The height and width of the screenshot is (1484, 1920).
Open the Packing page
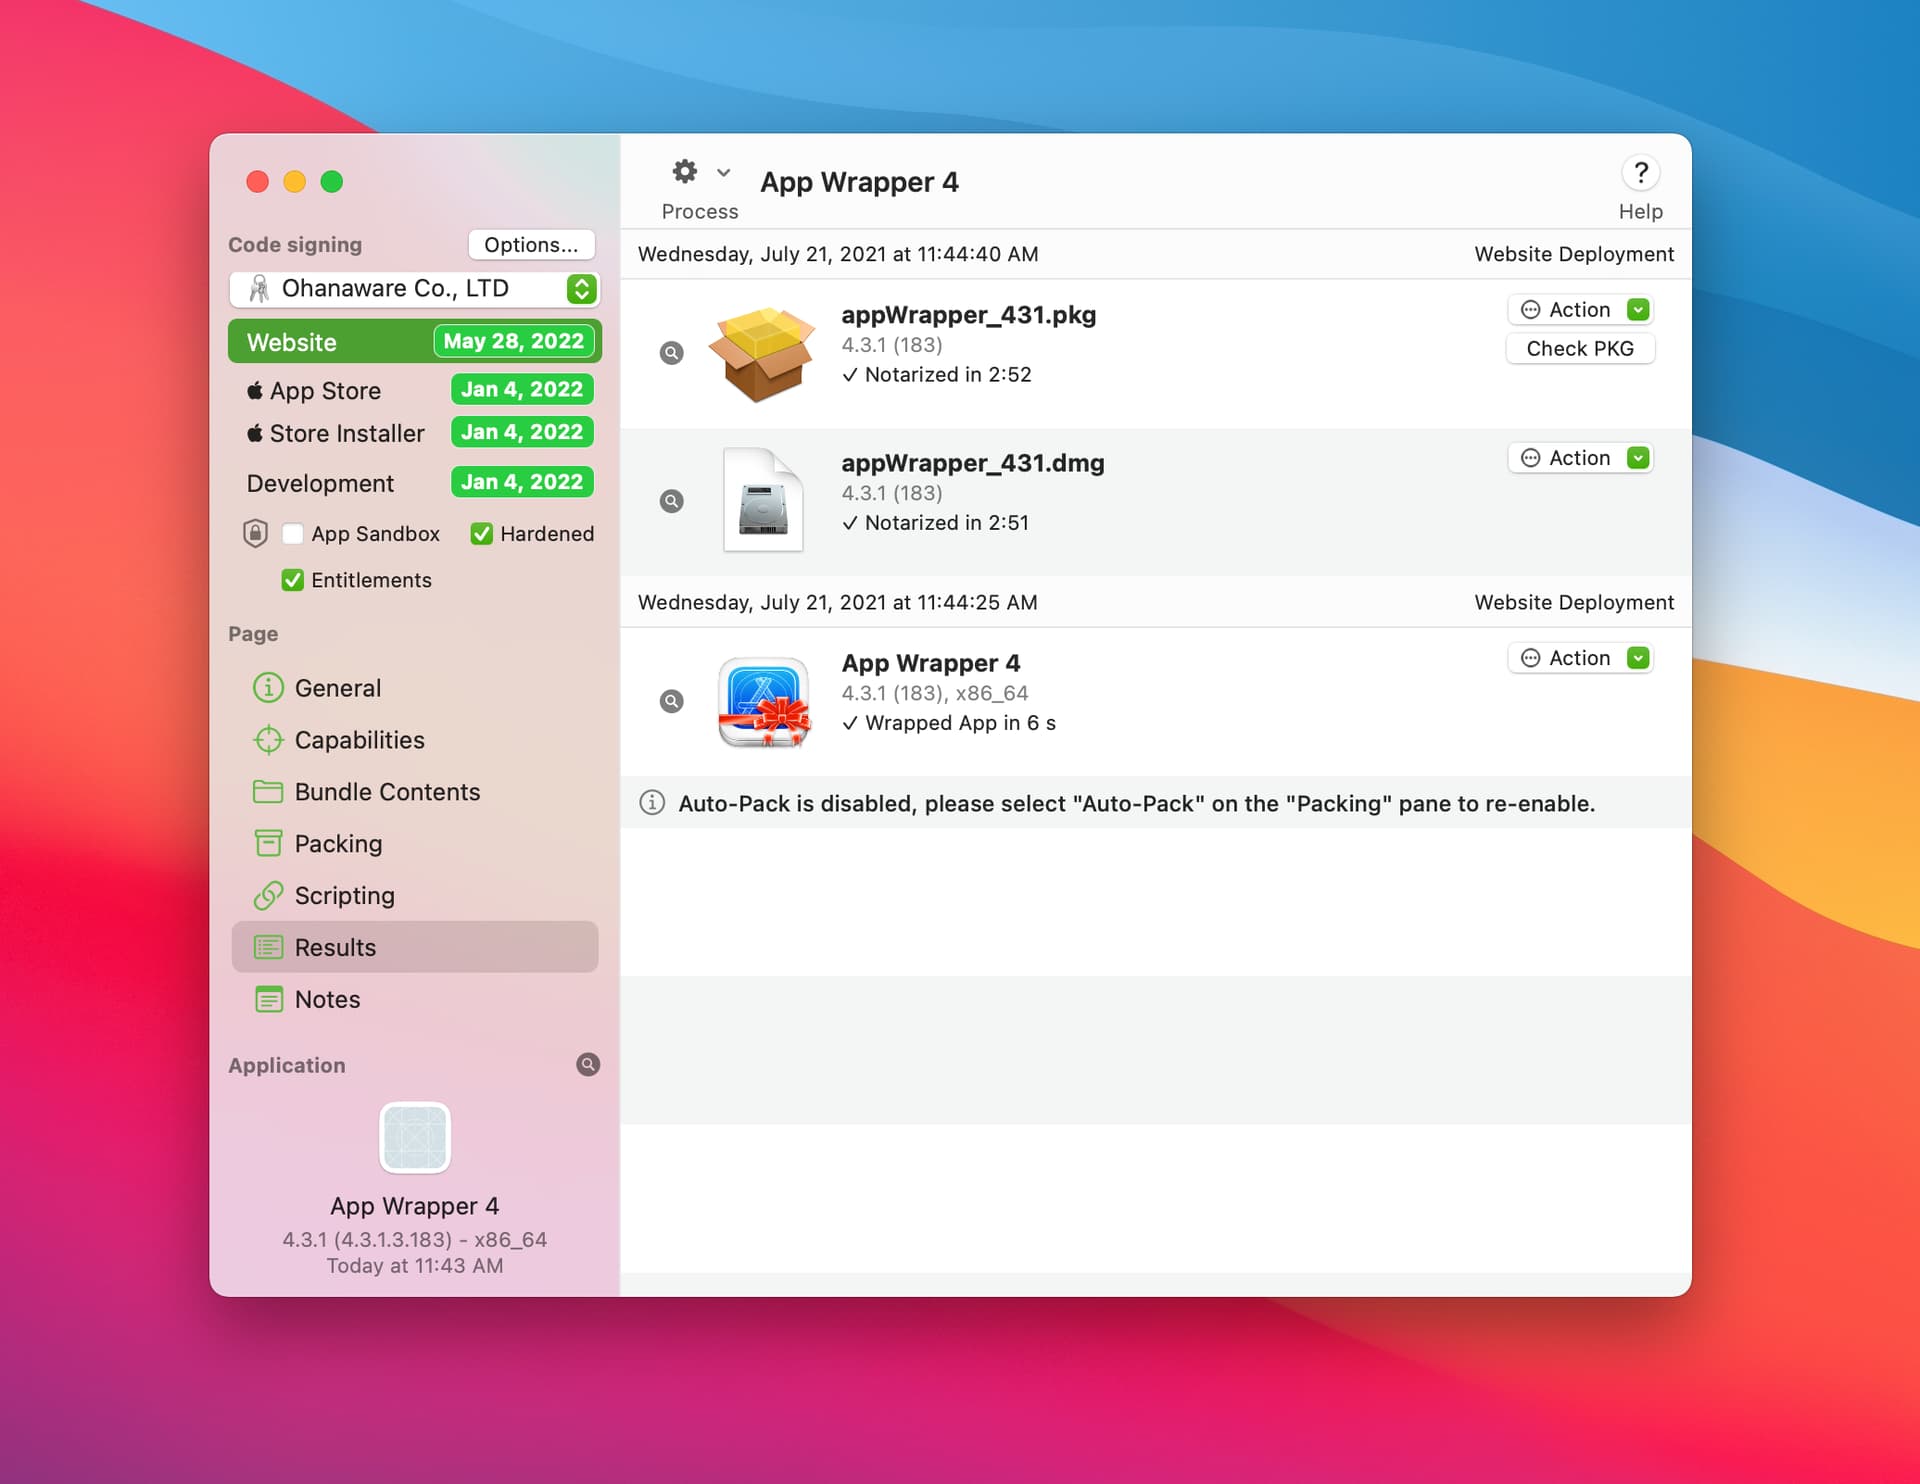click(x=414, y=844)
